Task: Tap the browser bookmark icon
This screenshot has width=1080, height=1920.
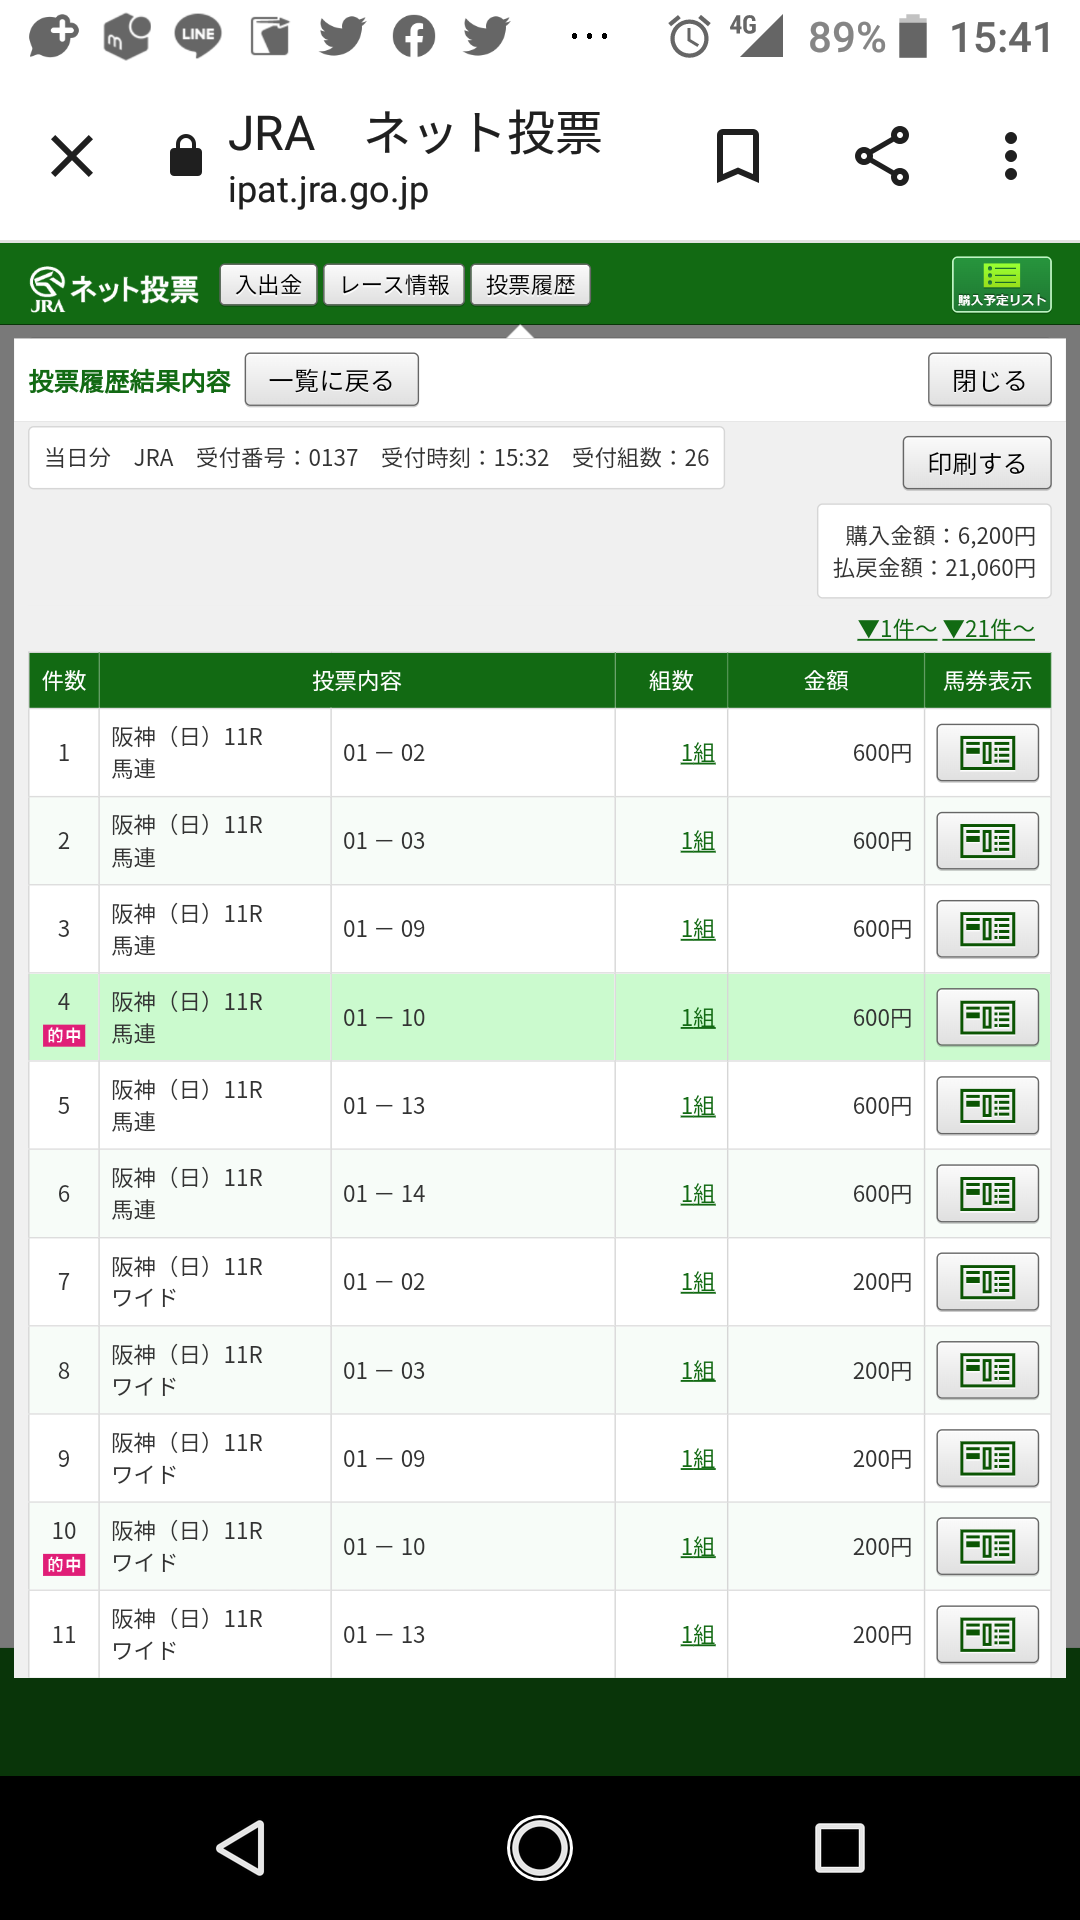Action: point(738,156)
